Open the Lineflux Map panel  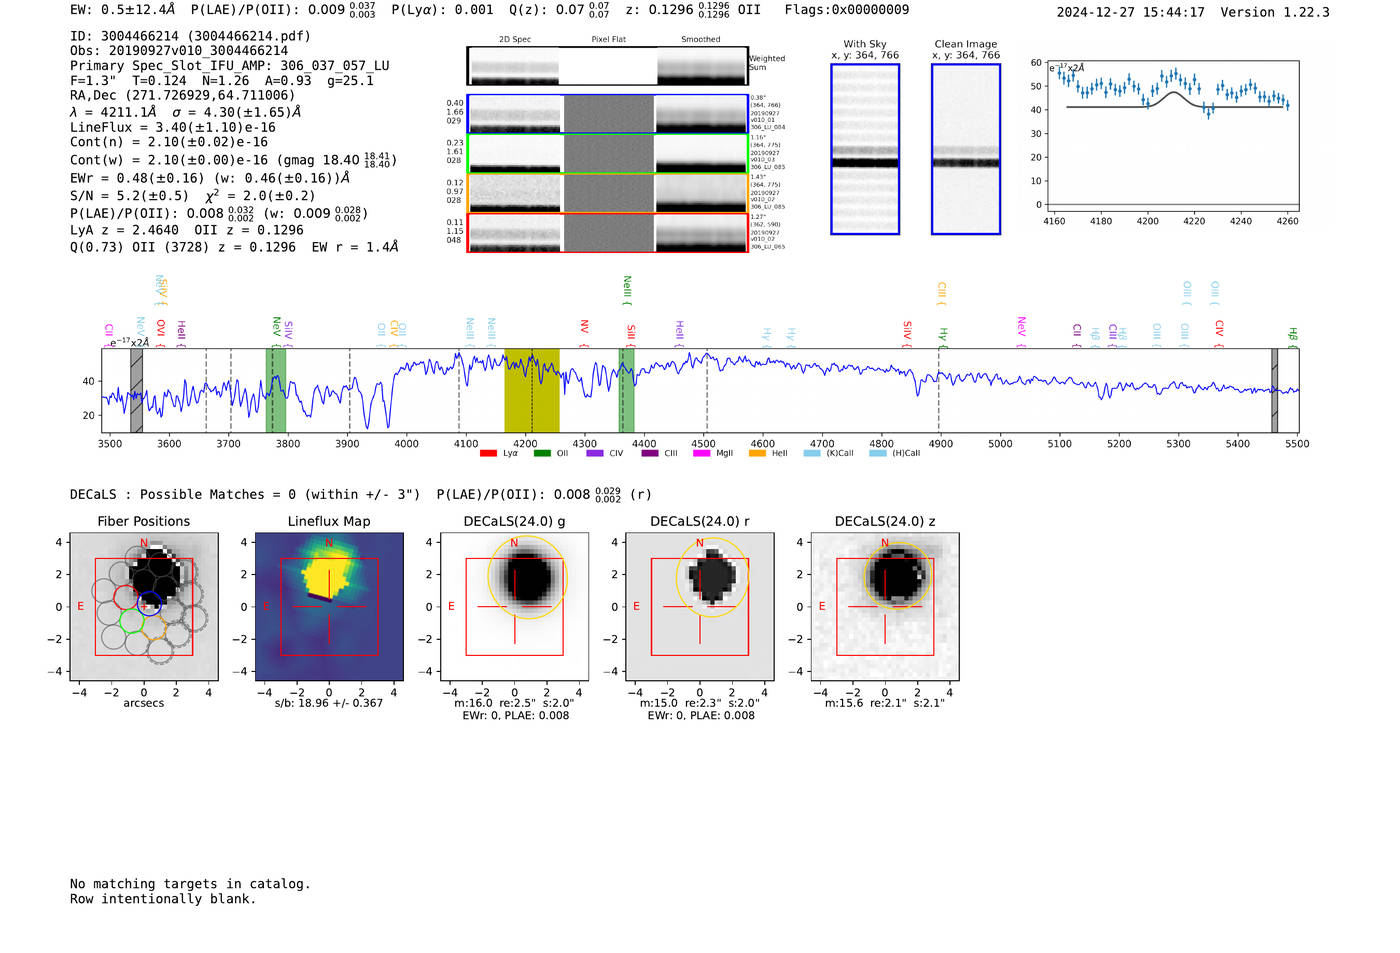(329, 607)
